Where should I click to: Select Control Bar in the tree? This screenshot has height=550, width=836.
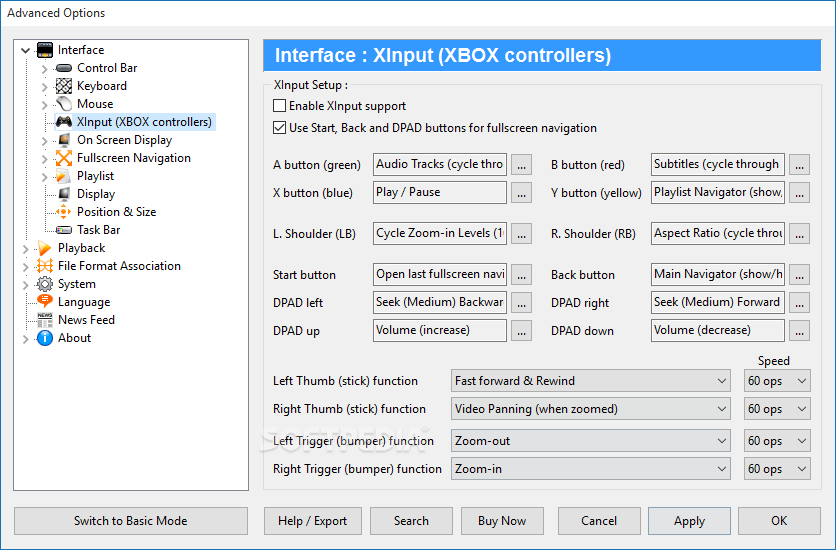coord(107,68)
